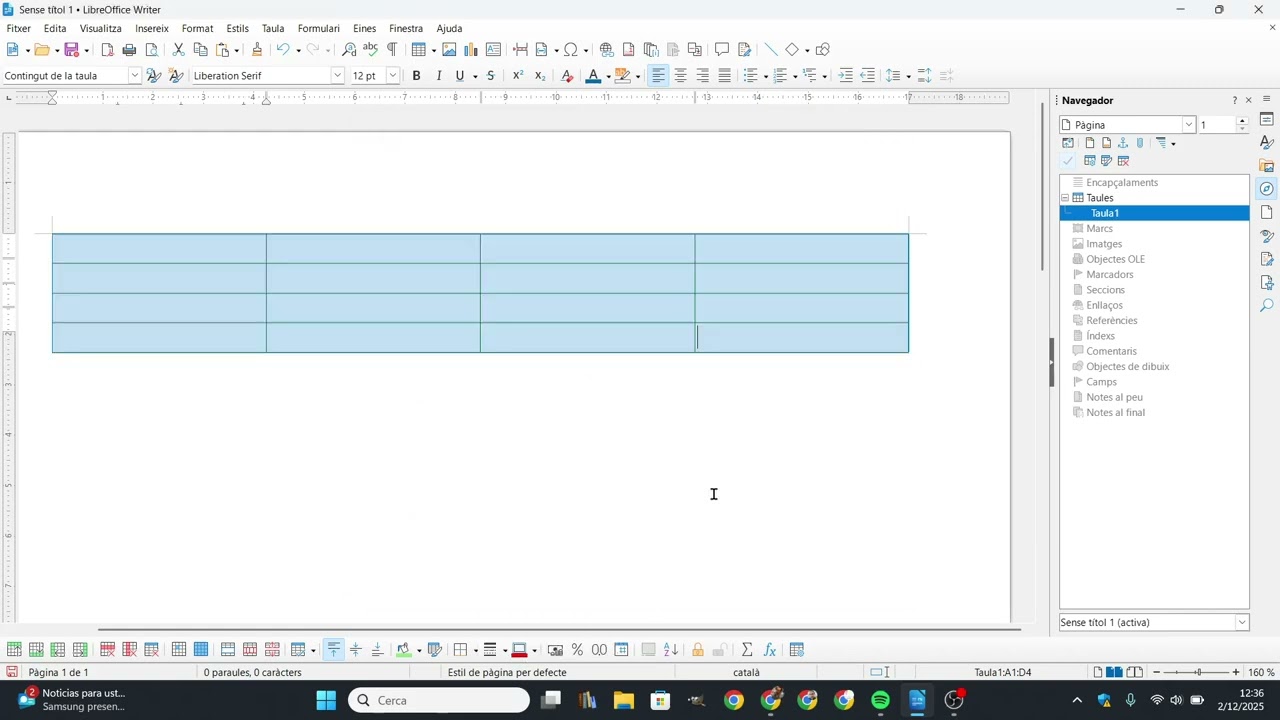The image size is (1280, 720).
Task: Click the Navigator page number field
Action: [x=1217, y=125]
